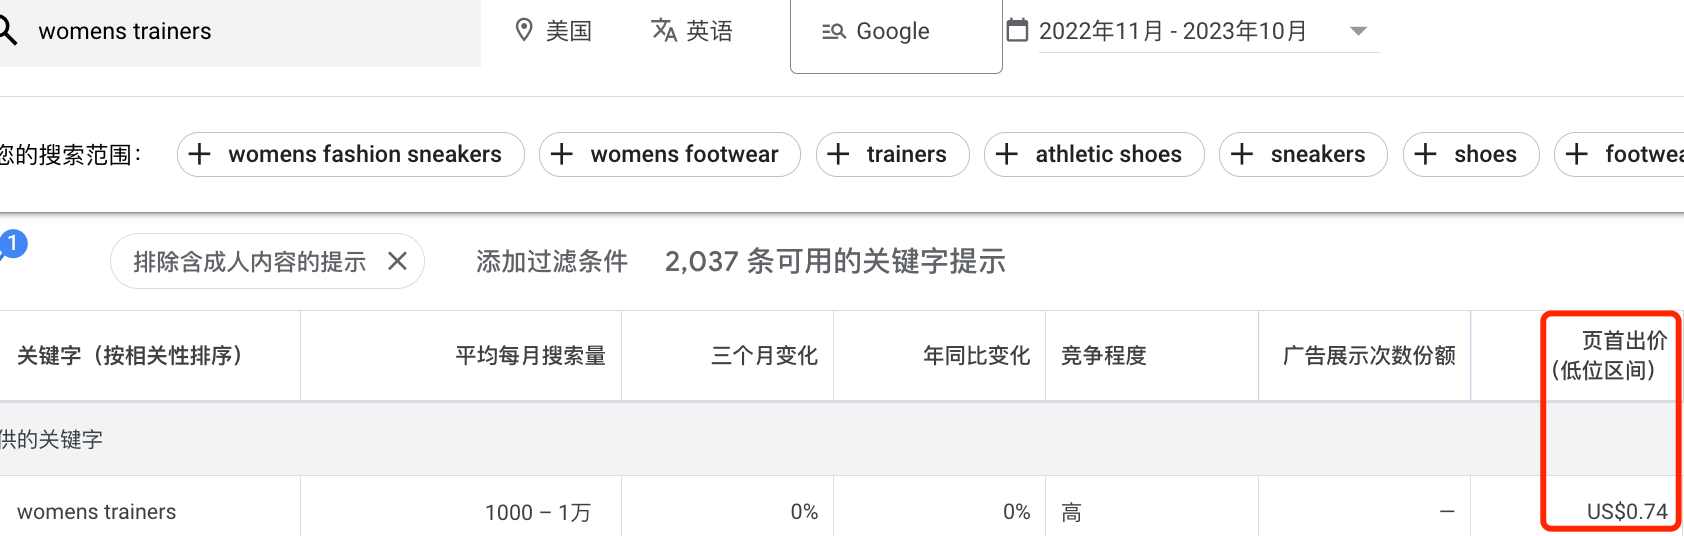
Task: Click the blue filter badge showing 1
Action: (13, 244)
